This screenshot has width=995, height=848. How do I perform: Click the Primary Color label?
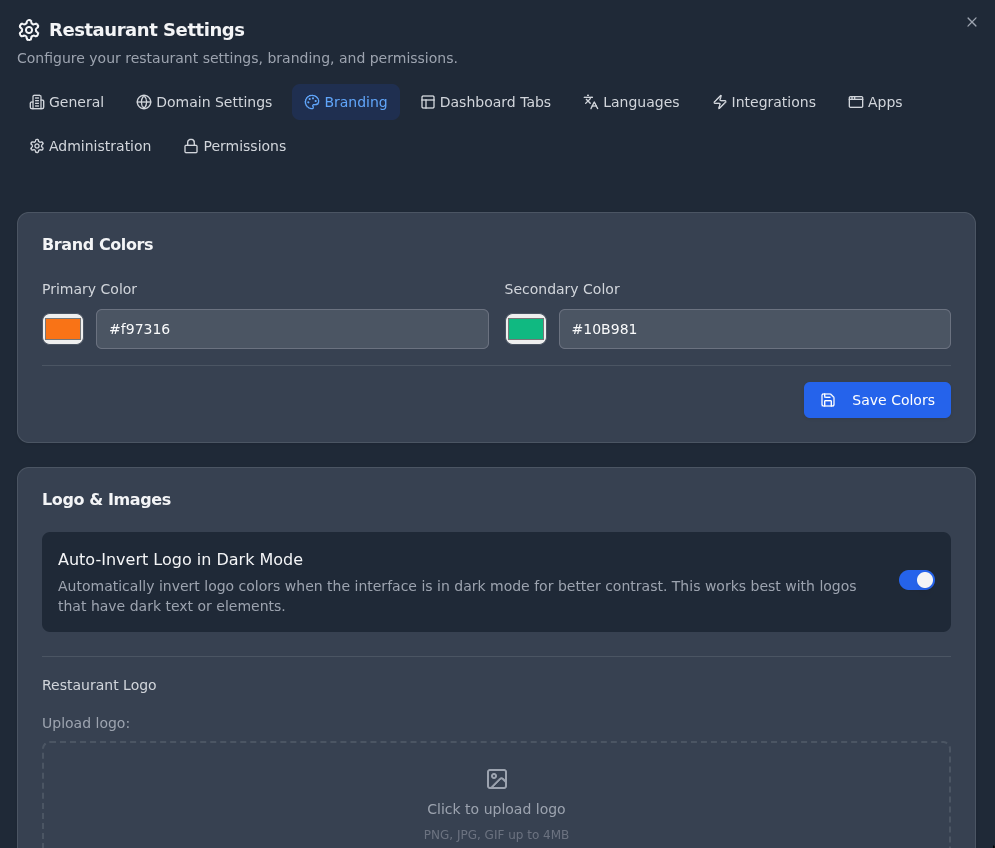pyautogui.click(x=89, y=289)
